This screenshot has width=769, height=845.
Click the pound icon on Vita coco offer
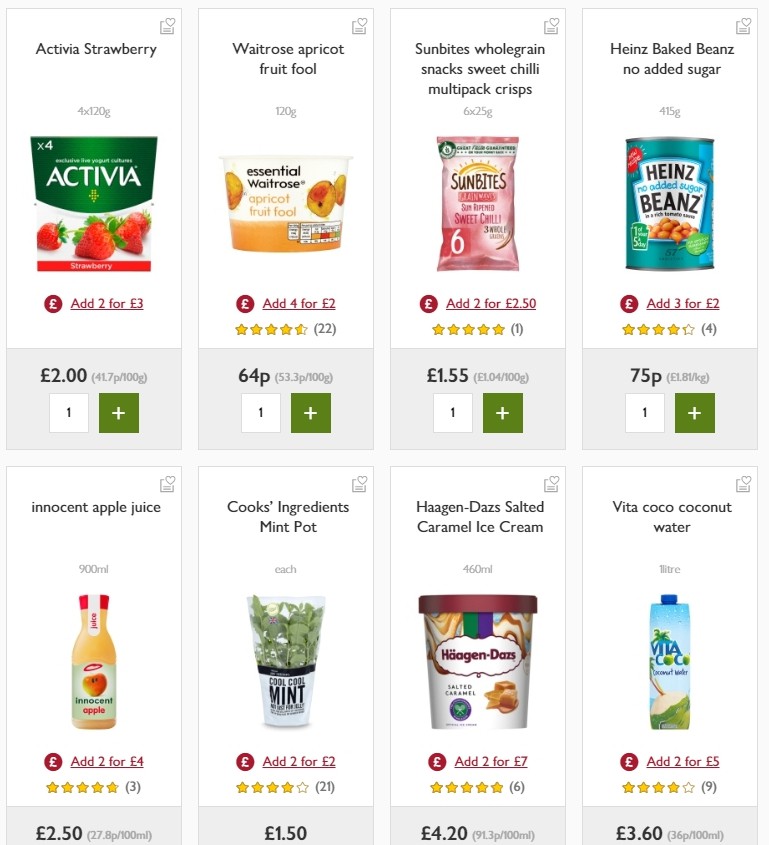(x=628, y=761)
